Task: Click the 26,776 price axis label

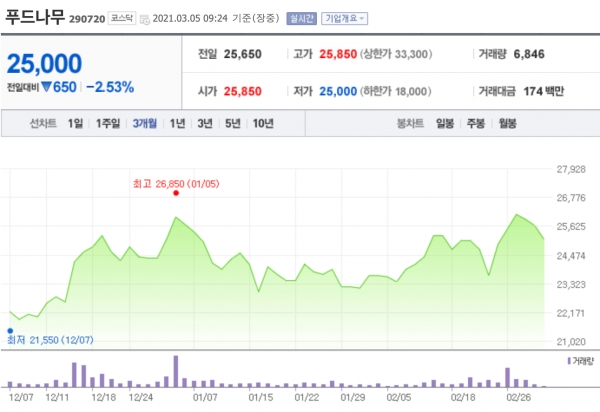Action: [571, 198]
